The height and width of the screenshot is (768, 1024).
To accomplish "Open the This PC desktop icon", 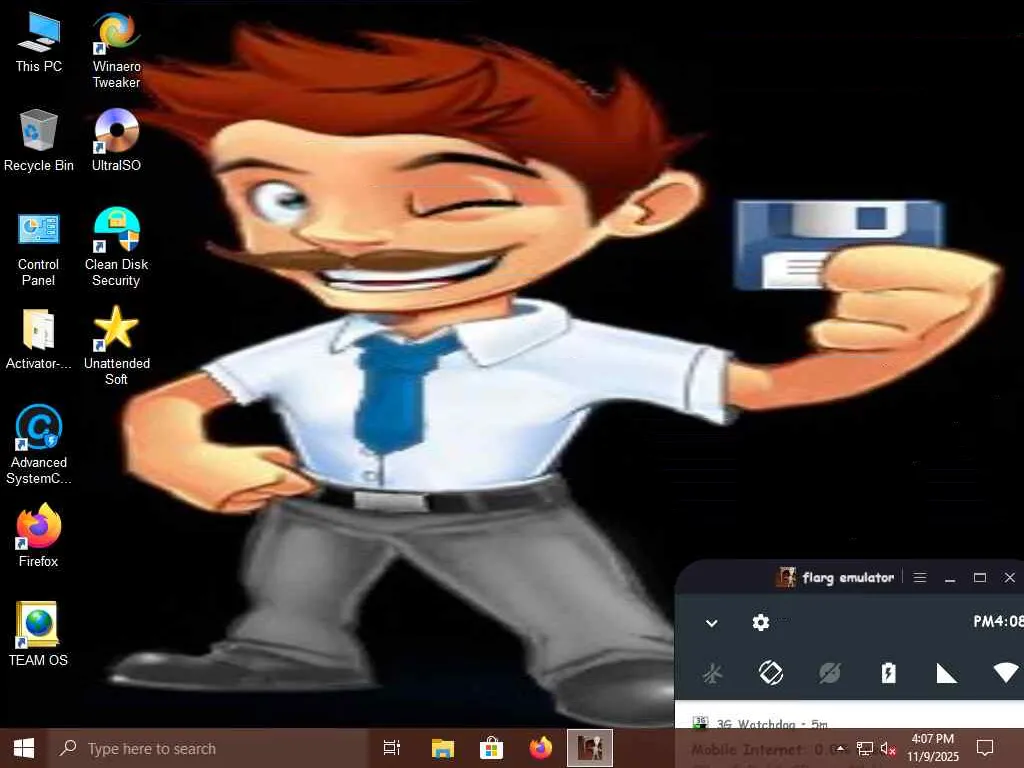I will click(x=39, y=43).
